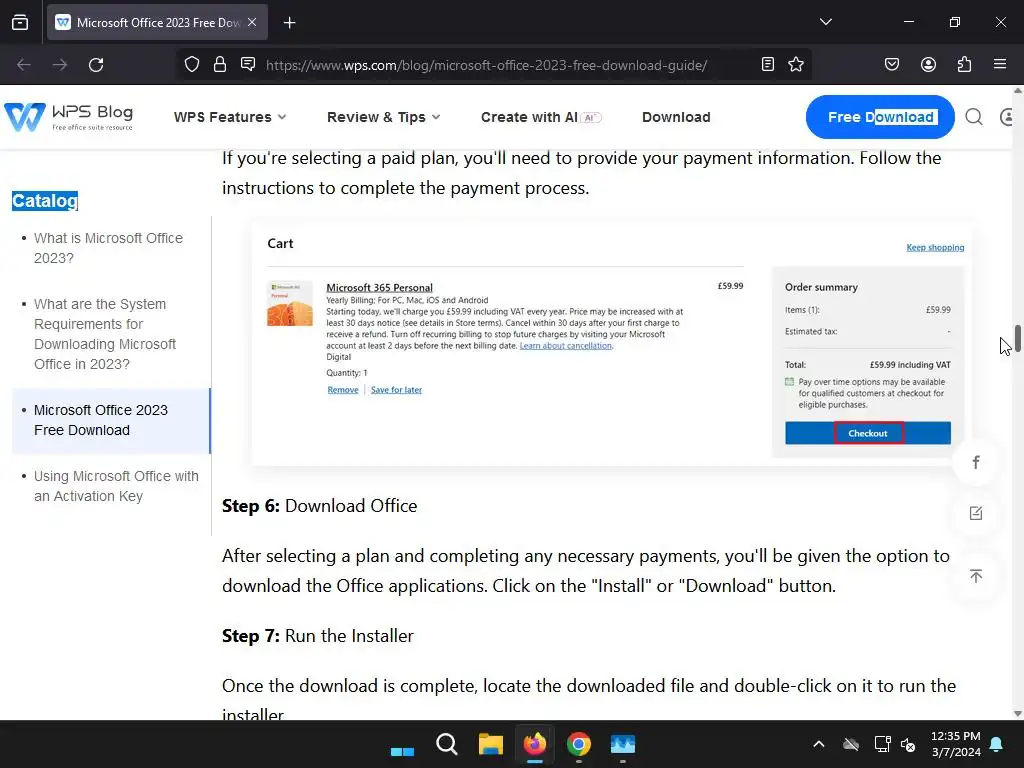The image size is (1024, 768).
Task: Open Firefox application hamburger menu
Action: tap(1000, 64)
